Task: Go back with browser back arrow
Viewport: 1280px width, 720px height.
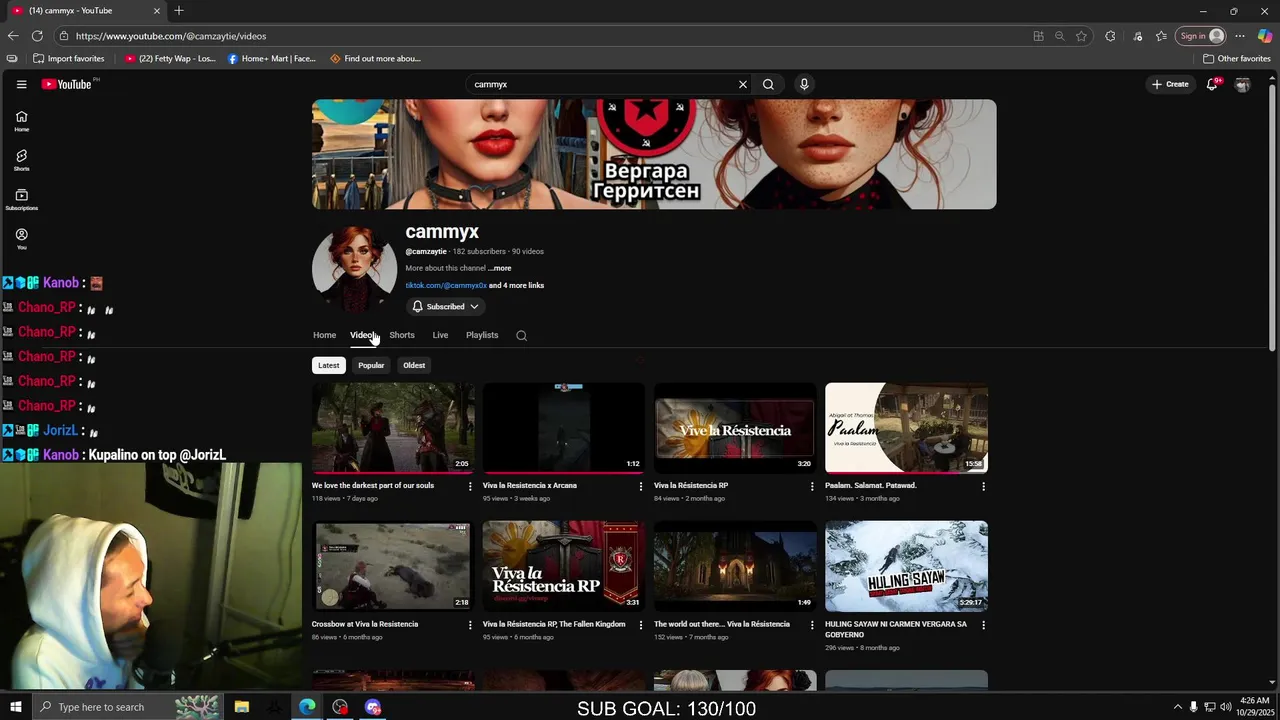Action: 13,36
